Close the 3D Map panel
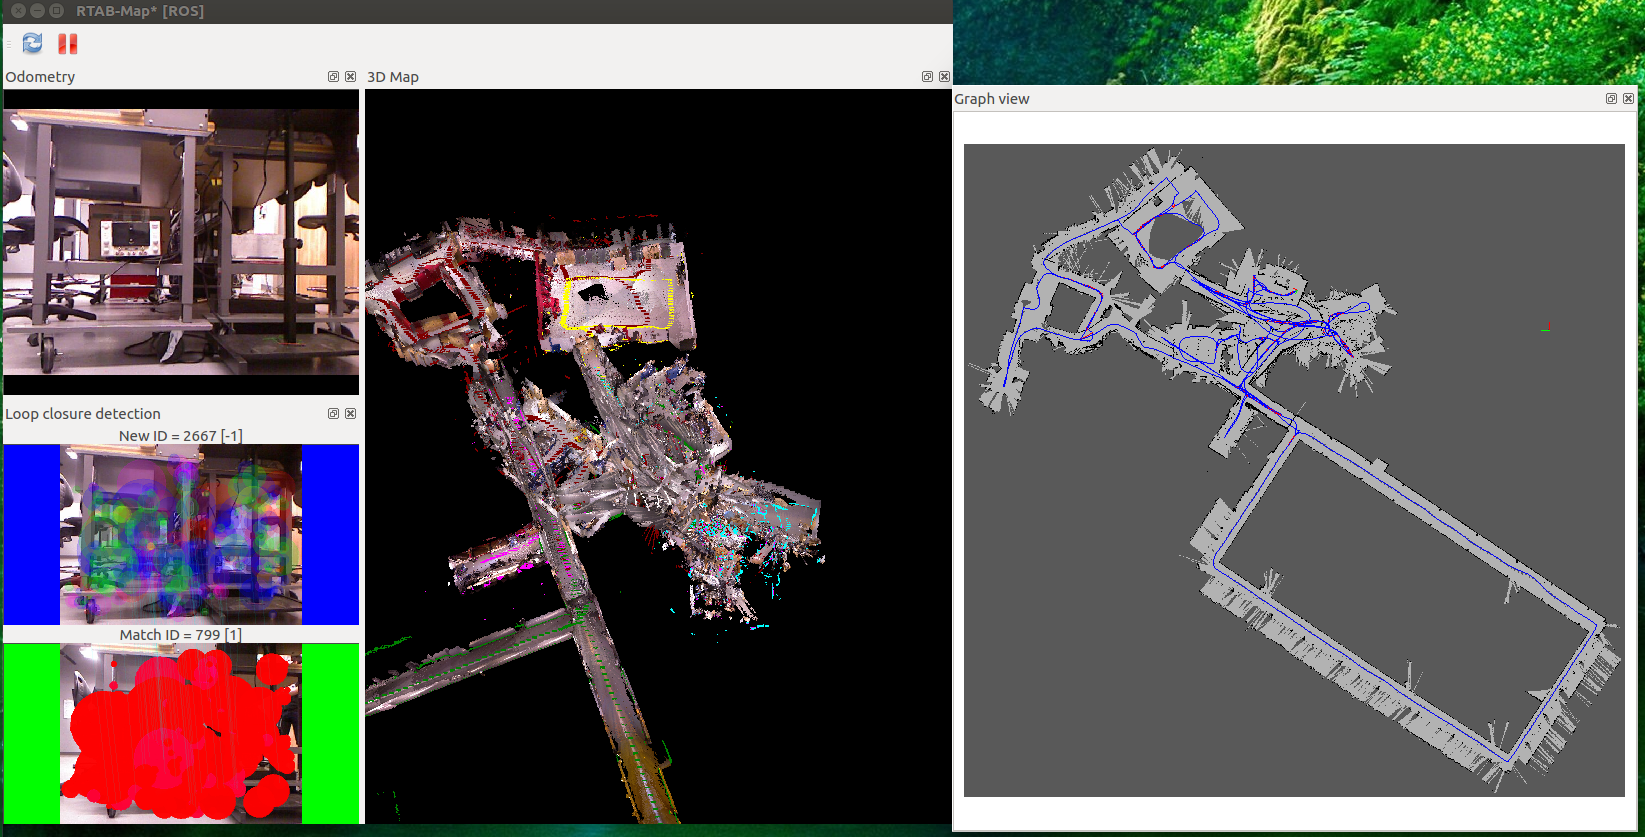This screenshot has height=837, width=1645. (944, 77)
